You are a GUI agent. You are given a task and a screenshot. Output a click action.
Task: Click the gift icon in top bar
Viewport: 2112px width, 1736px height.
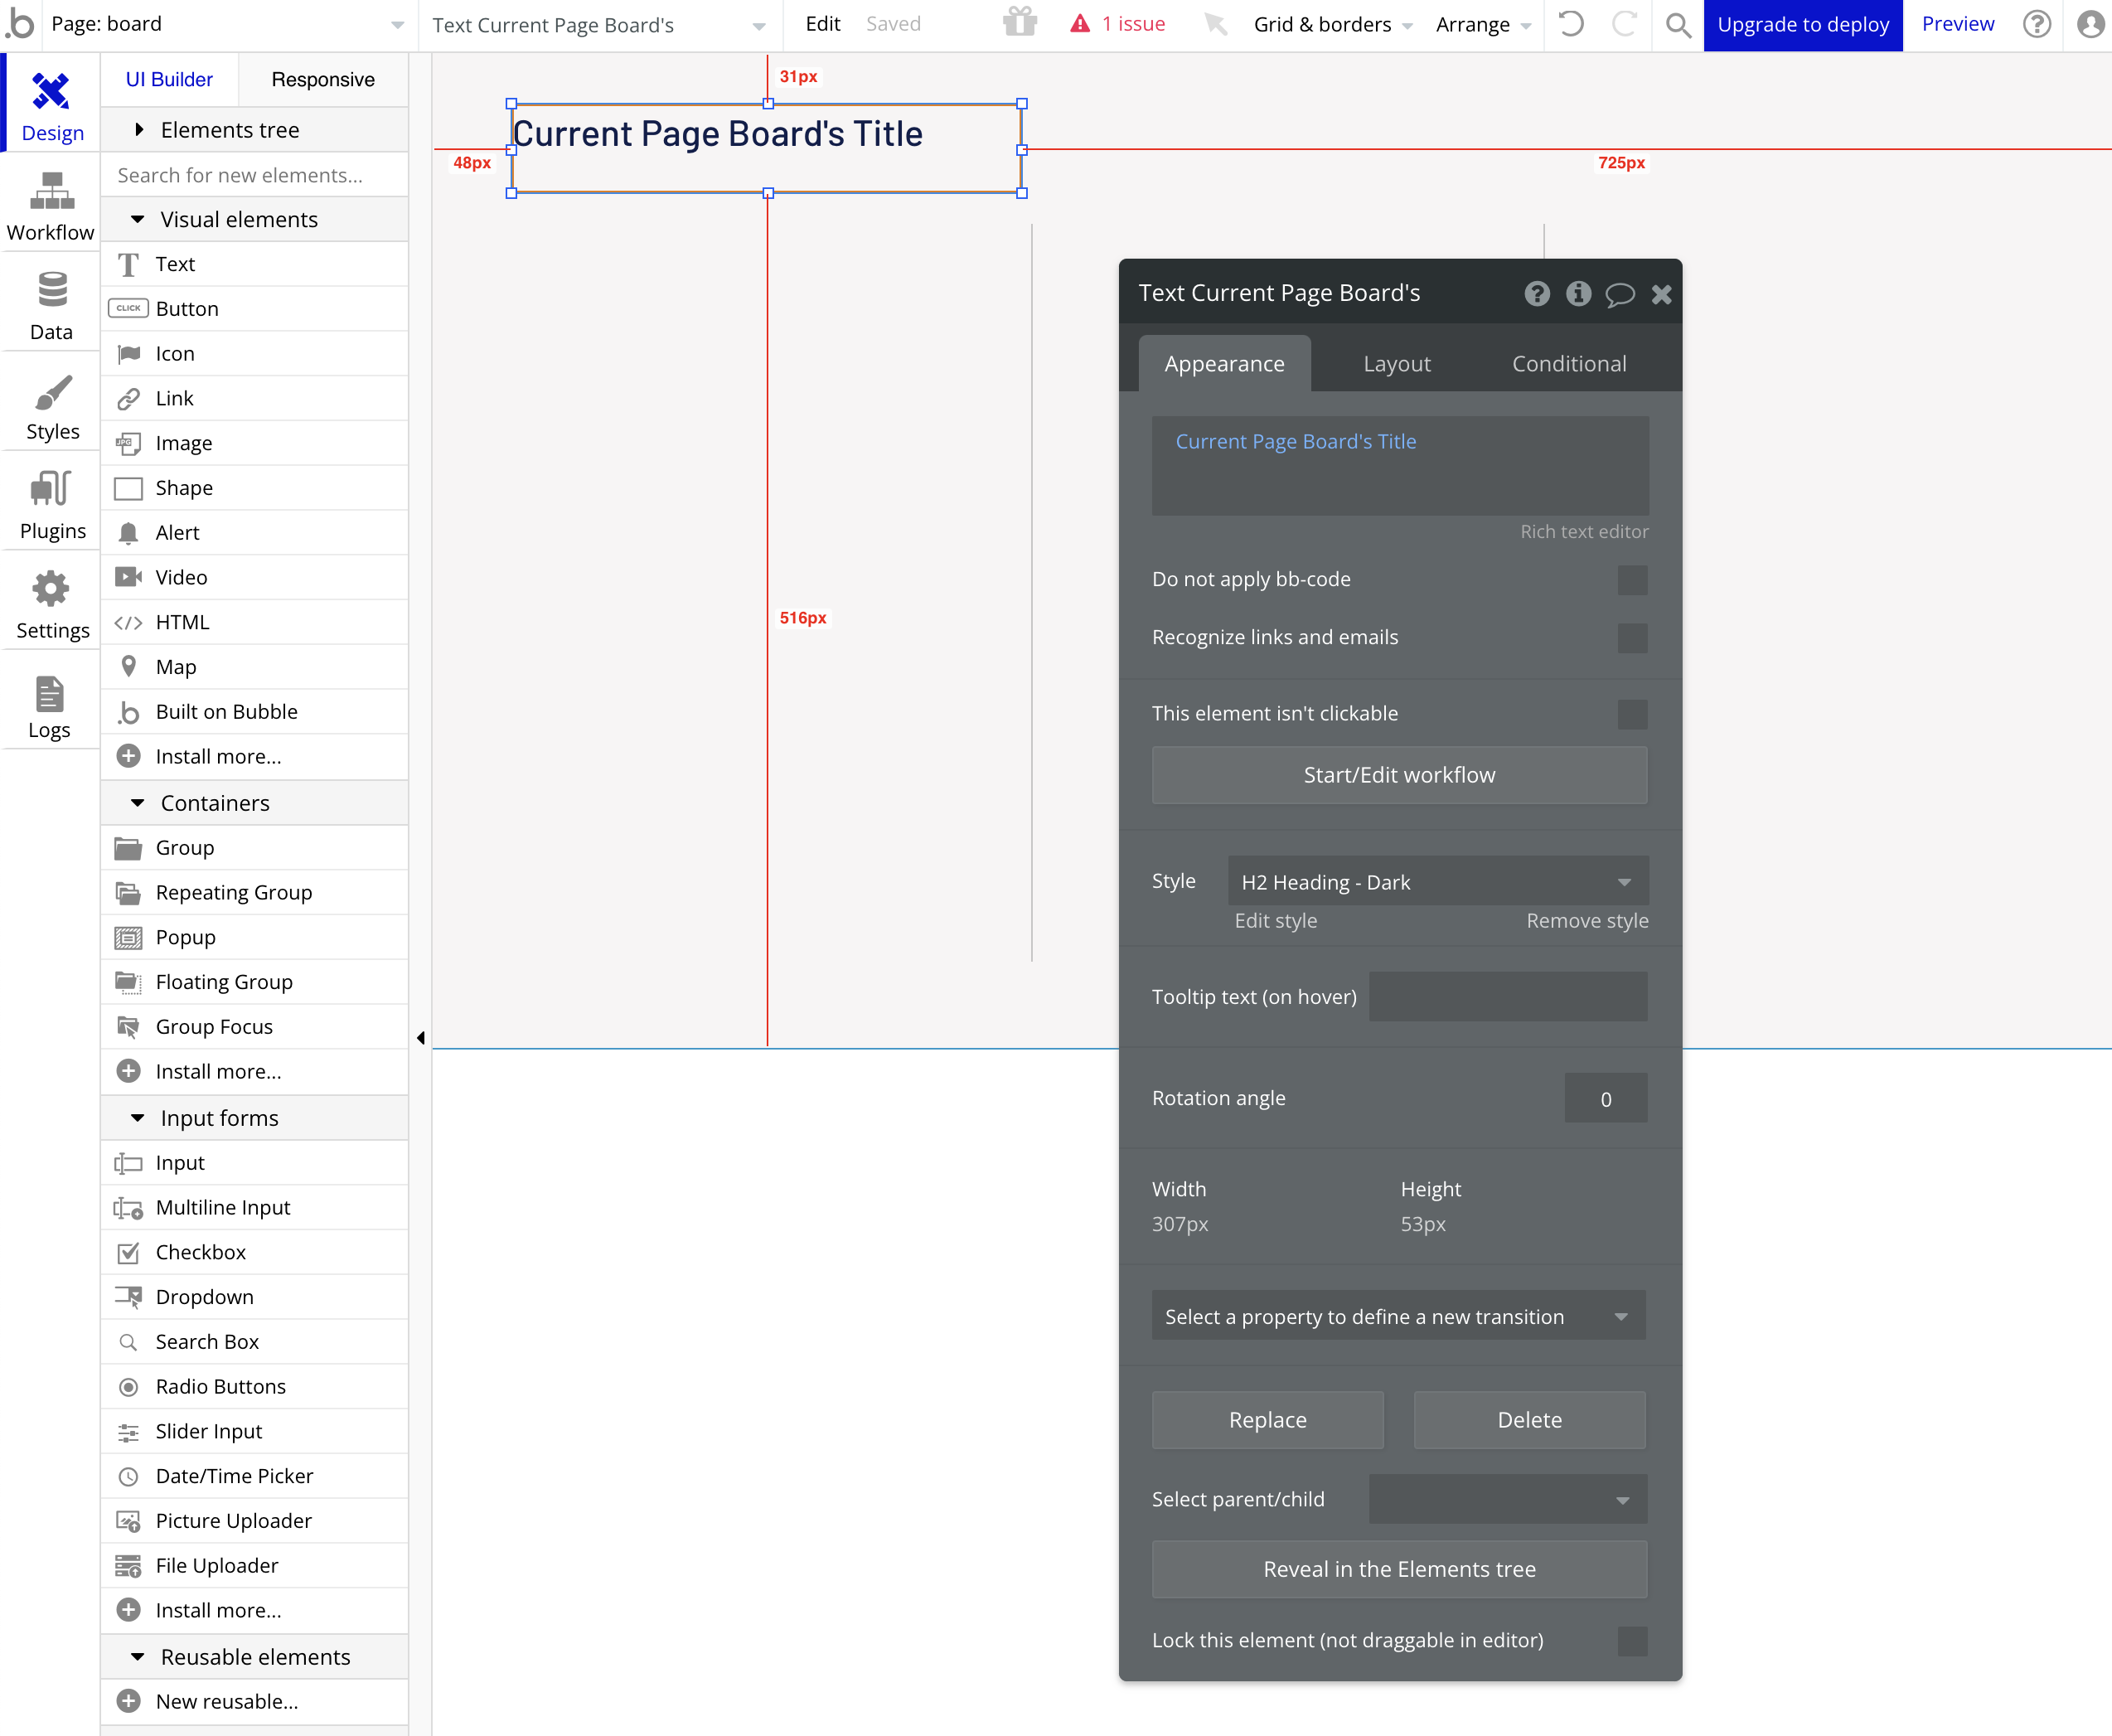click(1020, 23)
